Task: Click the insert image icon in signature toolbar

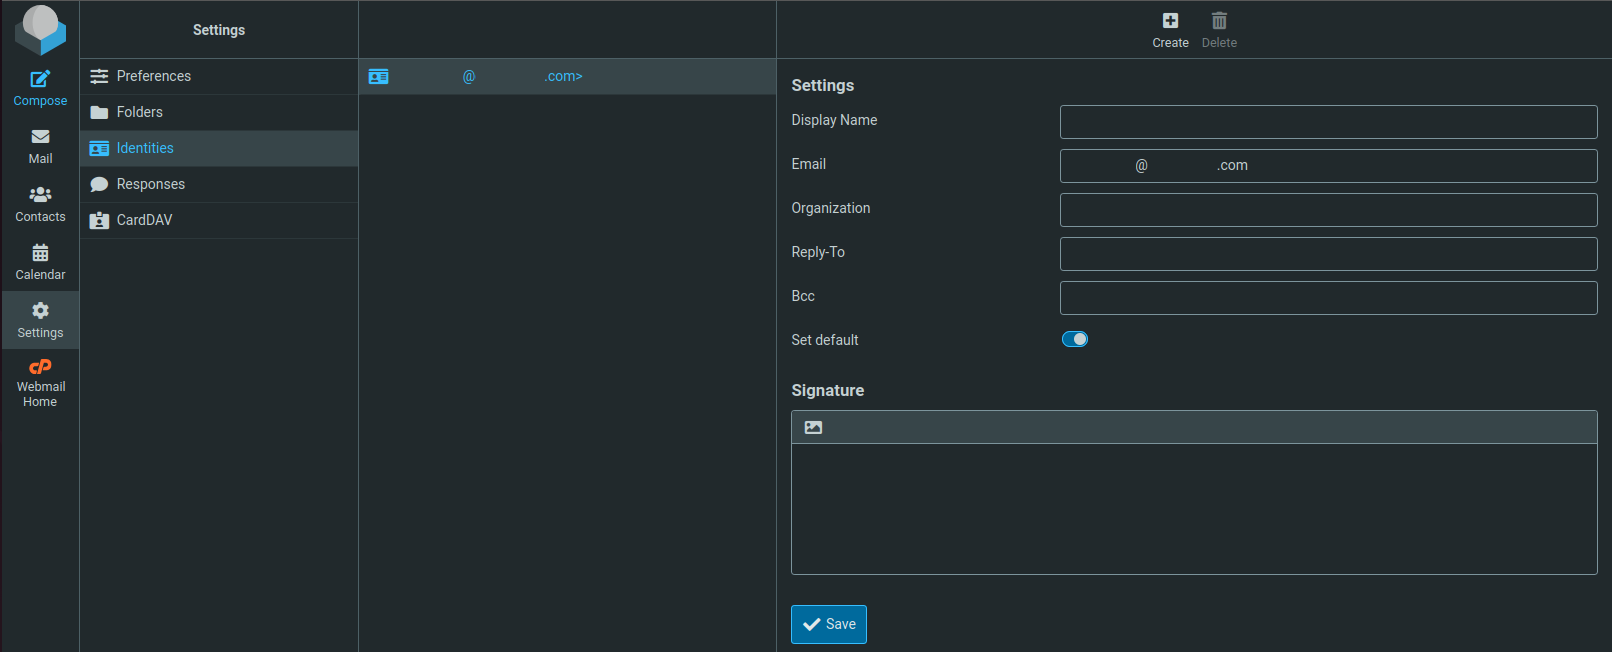Action: coord(813,428)
